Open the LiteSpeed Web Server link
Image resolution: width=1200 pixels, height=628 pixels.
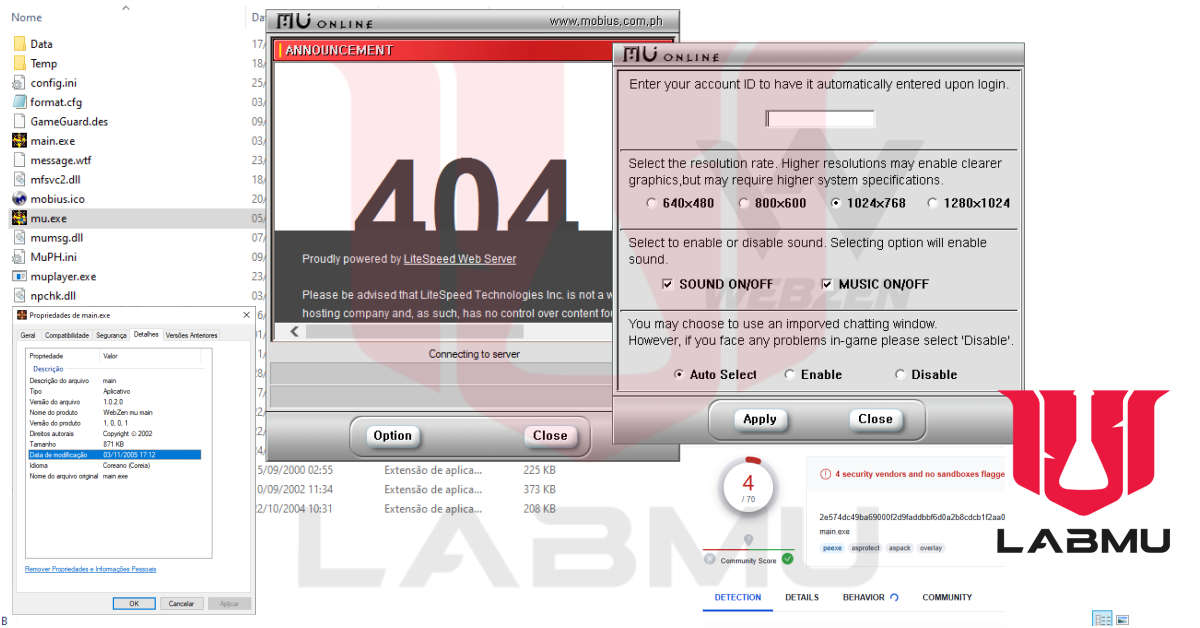460,258
